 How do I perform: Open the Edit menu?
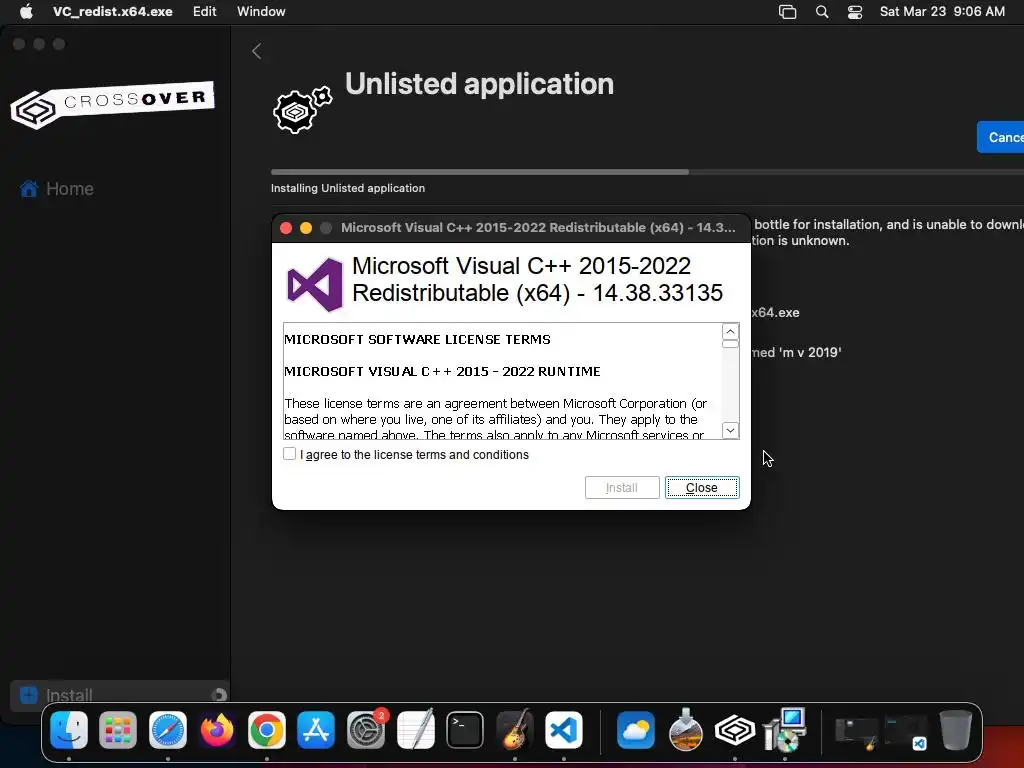coord(204,11)
